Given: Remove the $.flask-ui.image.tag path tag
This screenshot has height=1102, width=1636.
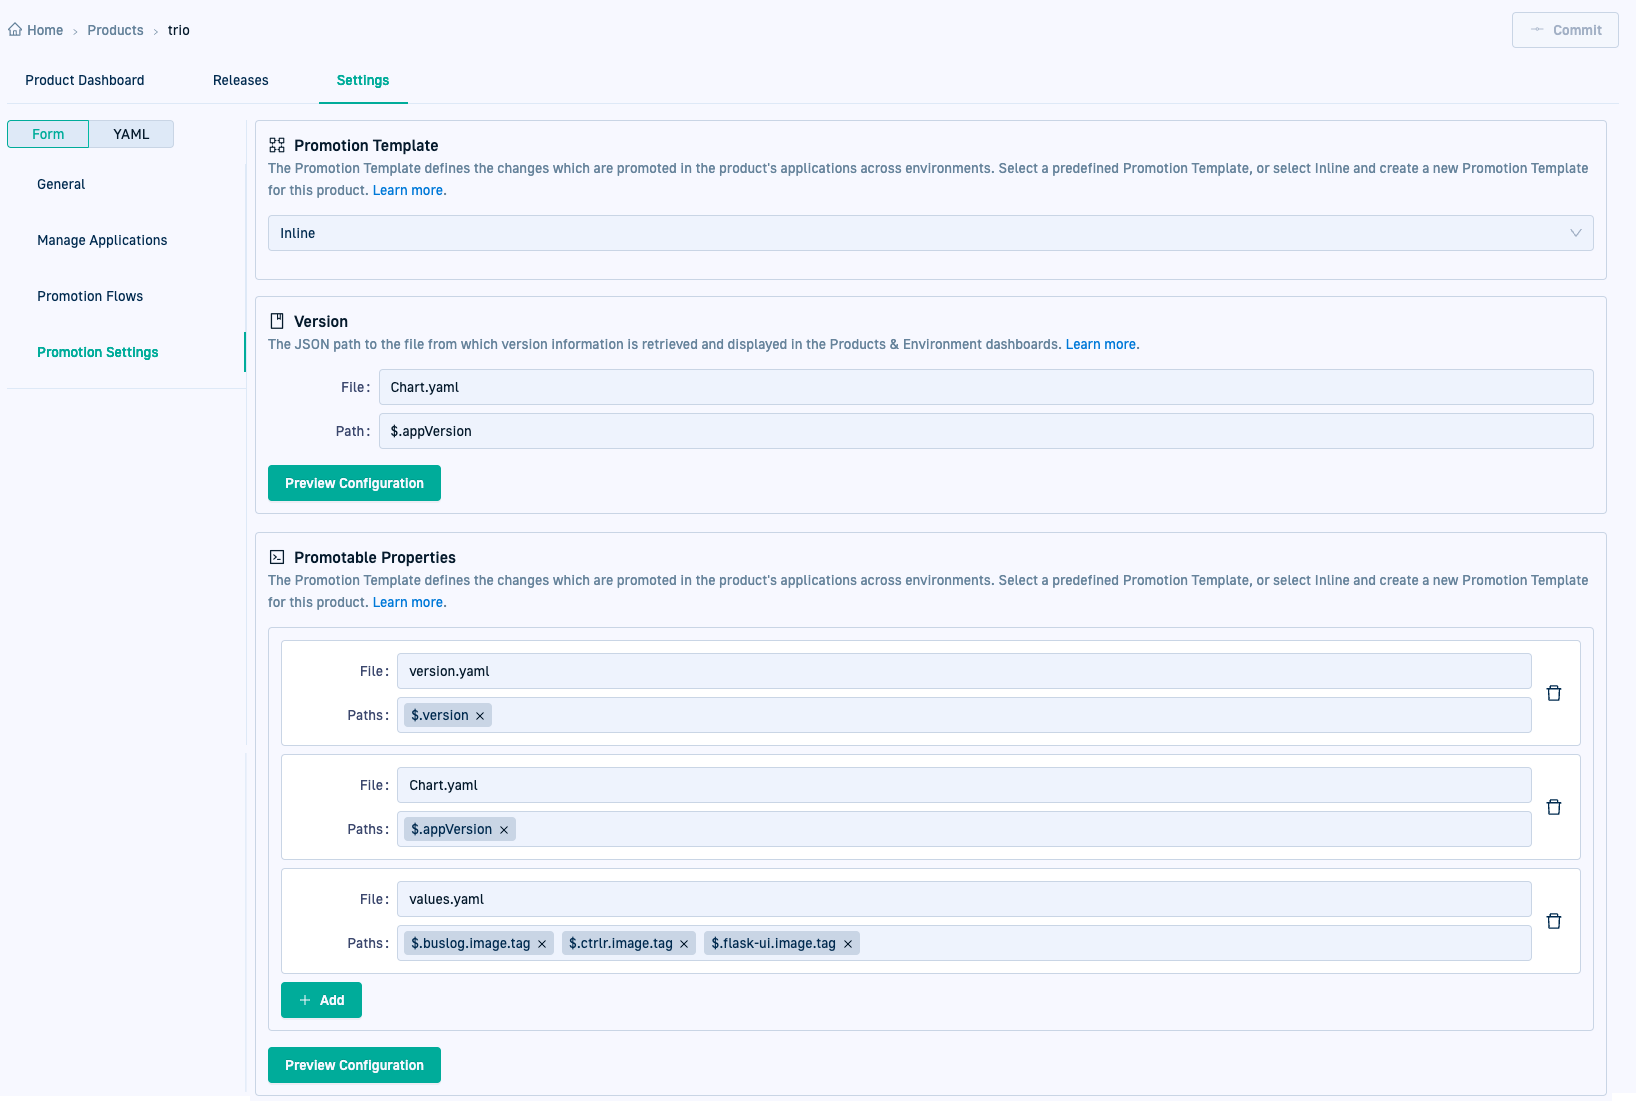Looking at the screenshot, I should [x=848, y=944].
